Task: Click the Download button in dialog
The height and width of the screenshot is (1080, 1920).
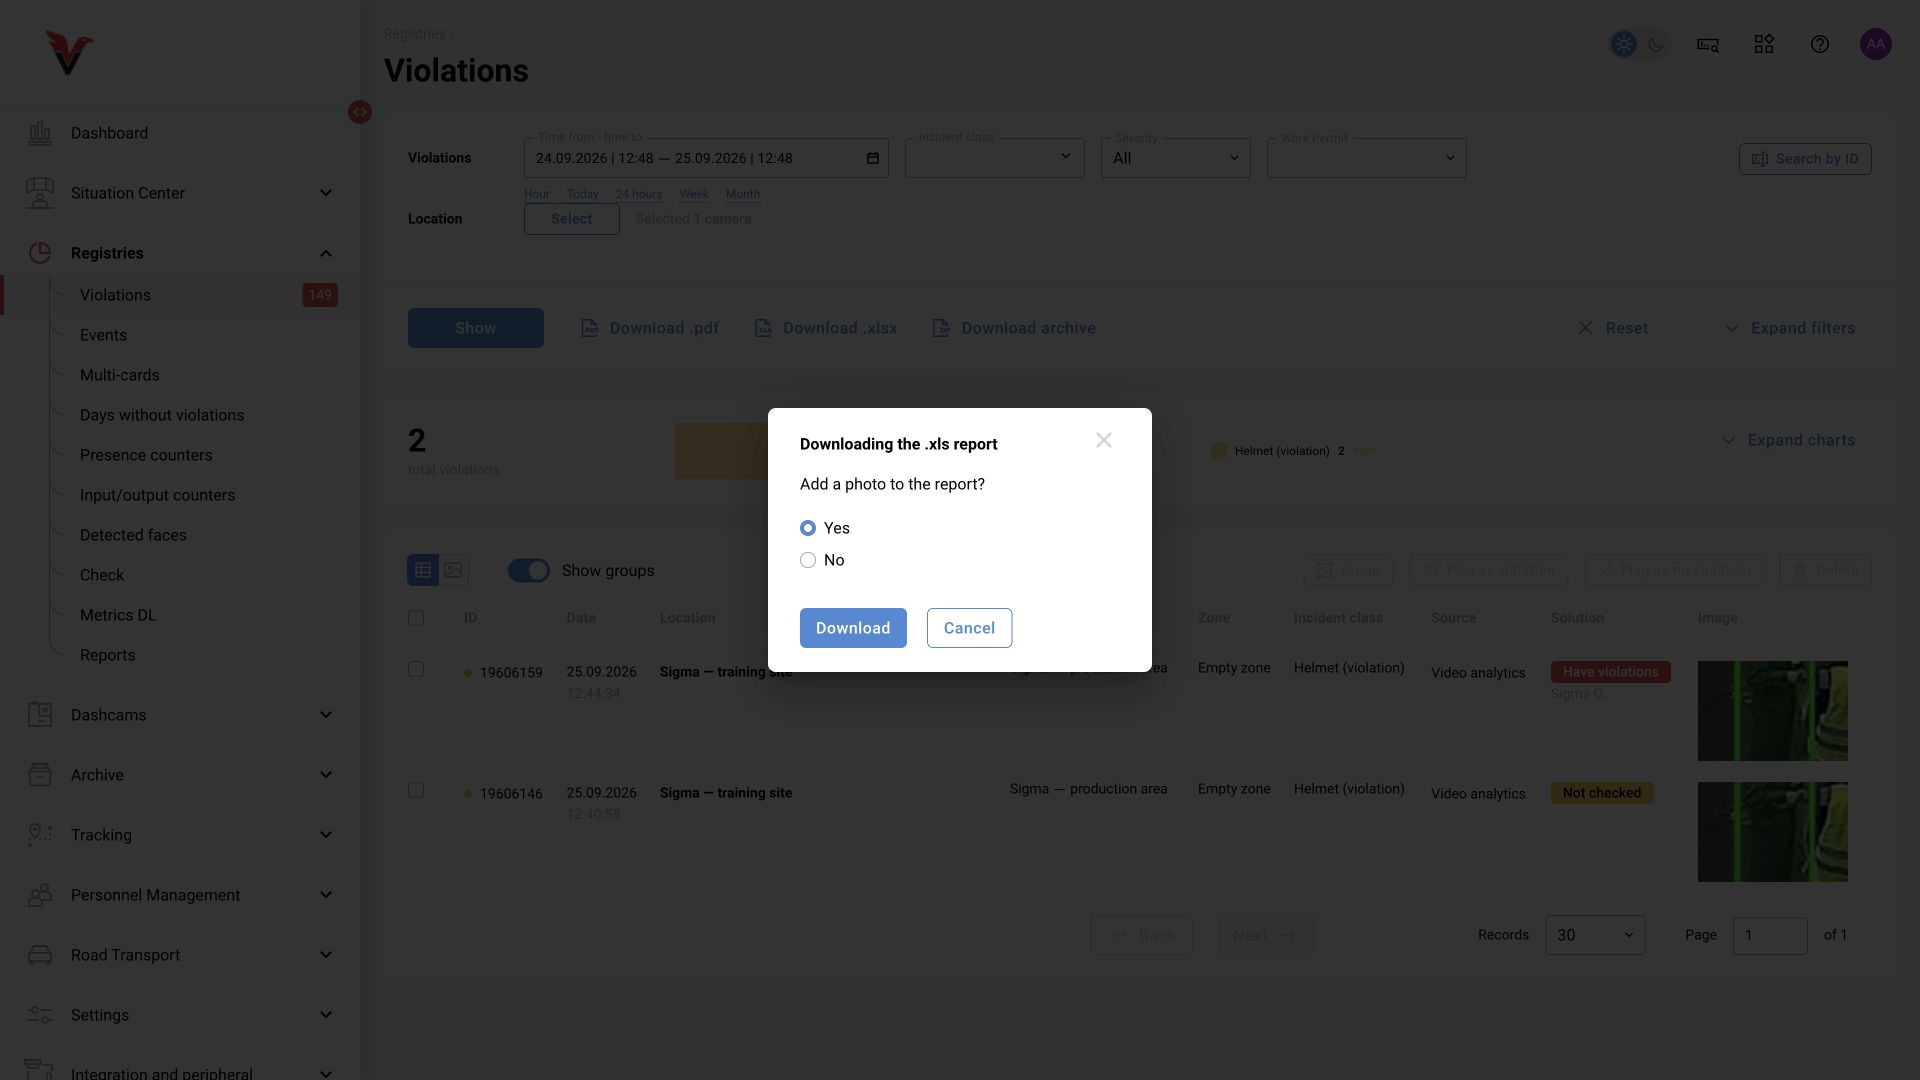Action: 853,628
